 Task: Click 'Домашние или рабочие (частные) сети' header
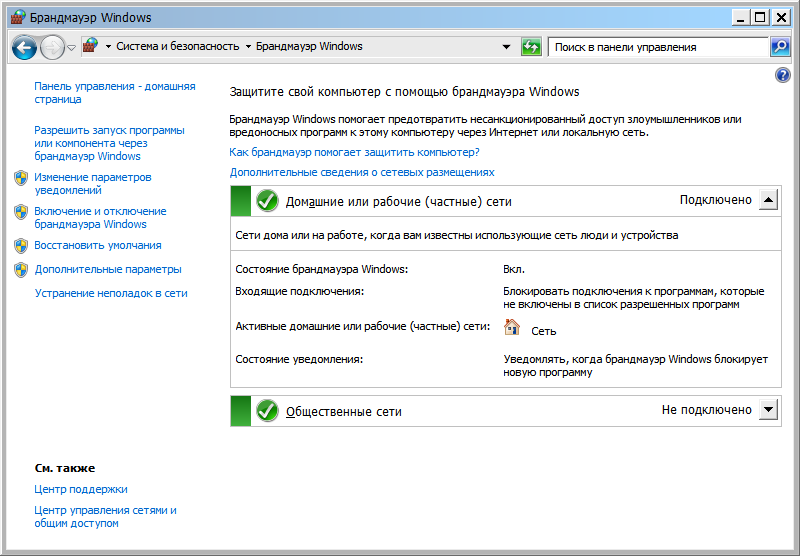[398, 201]
